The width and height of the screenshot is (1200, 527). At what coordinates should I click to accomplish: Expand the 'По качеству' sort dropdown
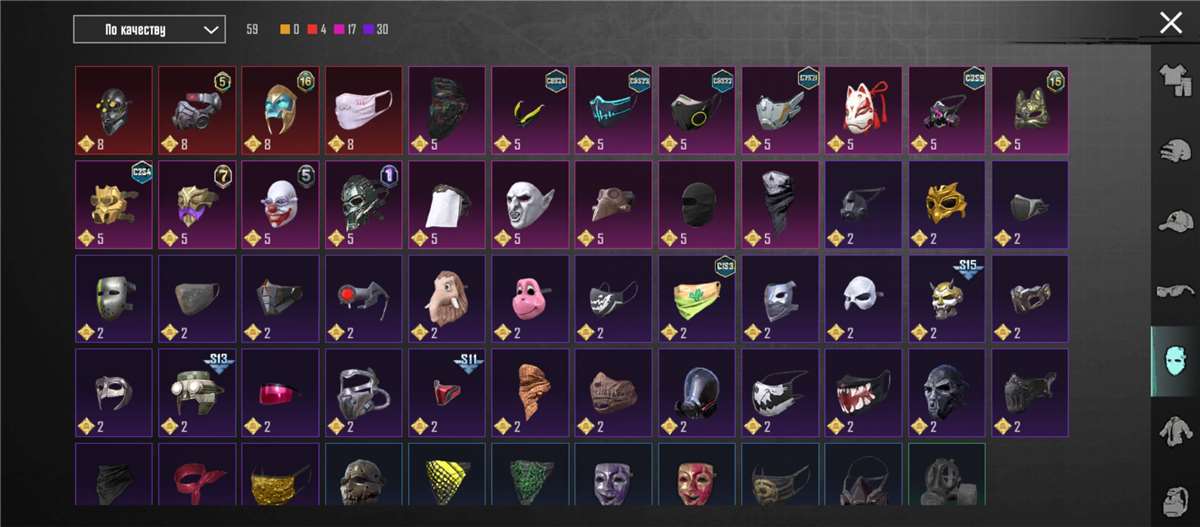tap(149, 30)
